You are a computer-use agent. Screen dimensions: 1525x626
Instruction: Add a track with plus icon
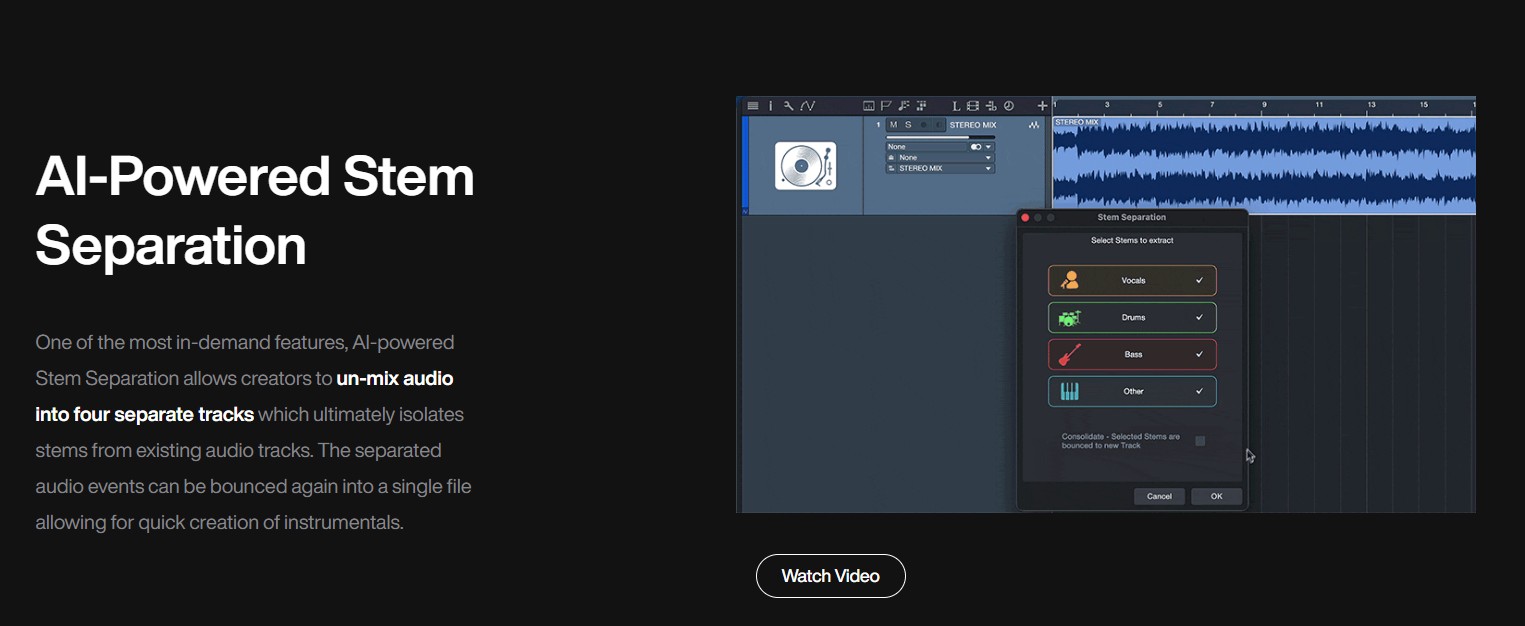(1042, 106)
